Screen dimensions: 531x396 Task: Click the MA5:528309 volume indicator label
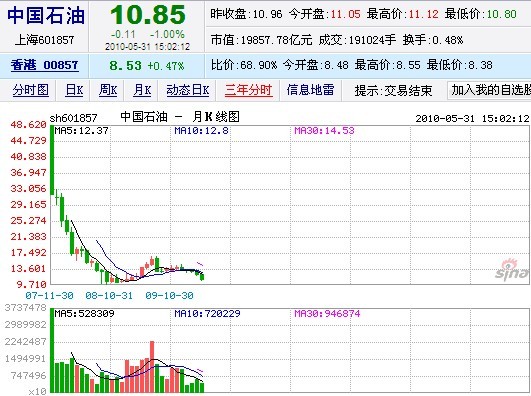click(84, 314)
